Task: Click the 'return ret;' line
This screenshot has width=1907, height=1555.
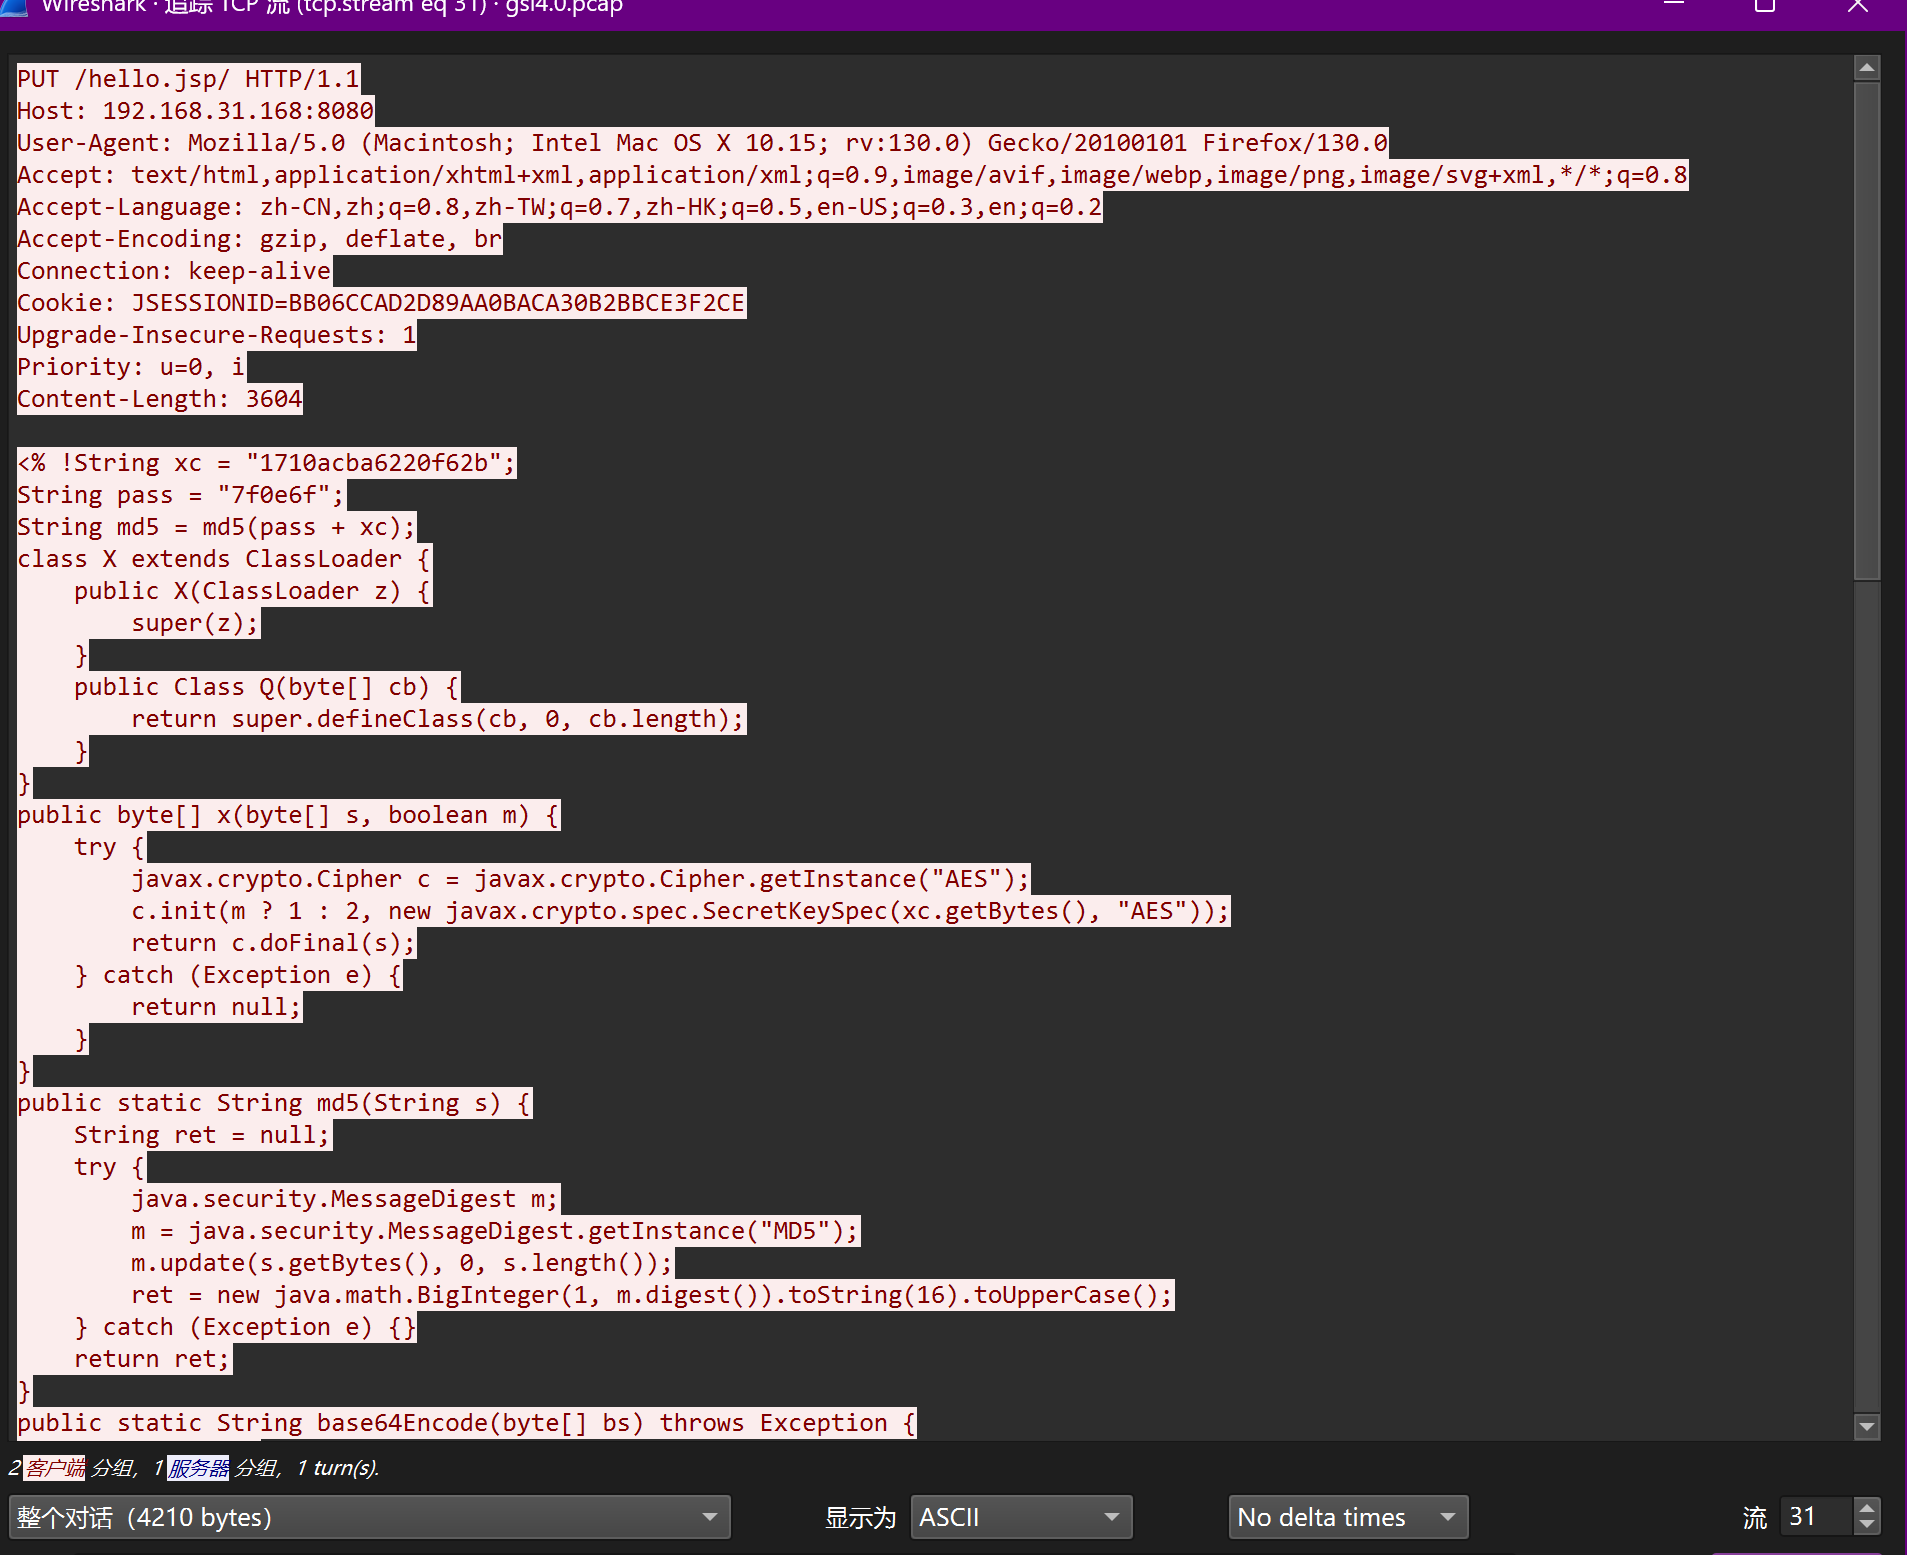Action: tap(152, 1359)
